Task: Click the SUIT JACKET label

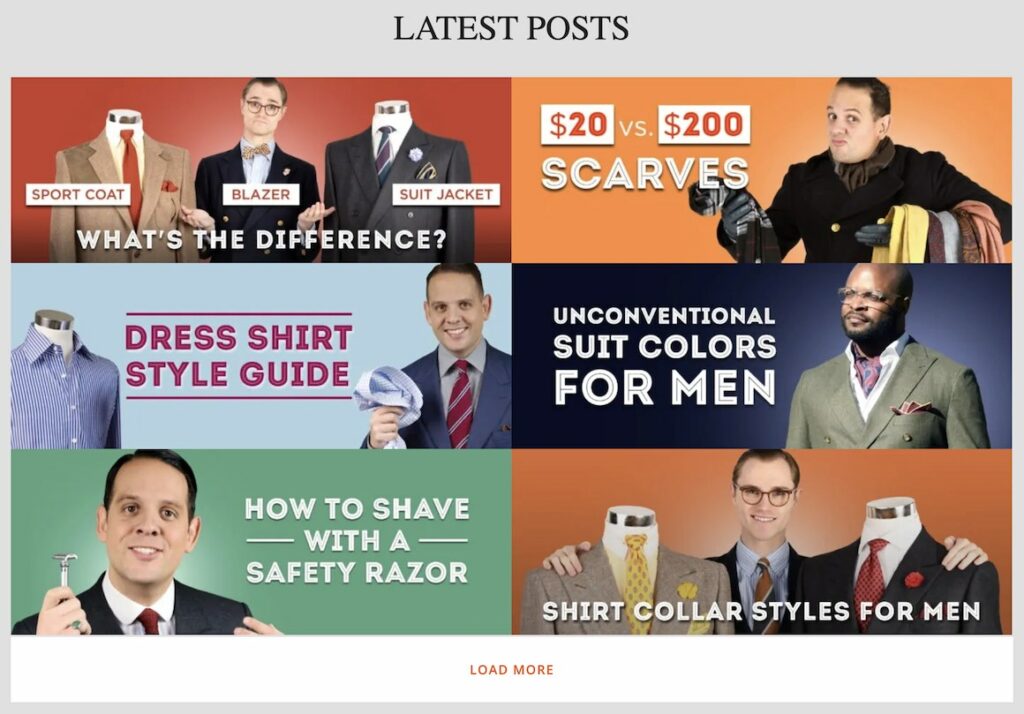Action: pos(446,194)
